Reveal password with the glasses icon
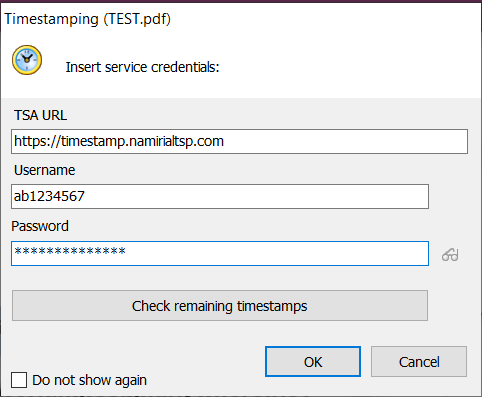 (x=450, y=255)
